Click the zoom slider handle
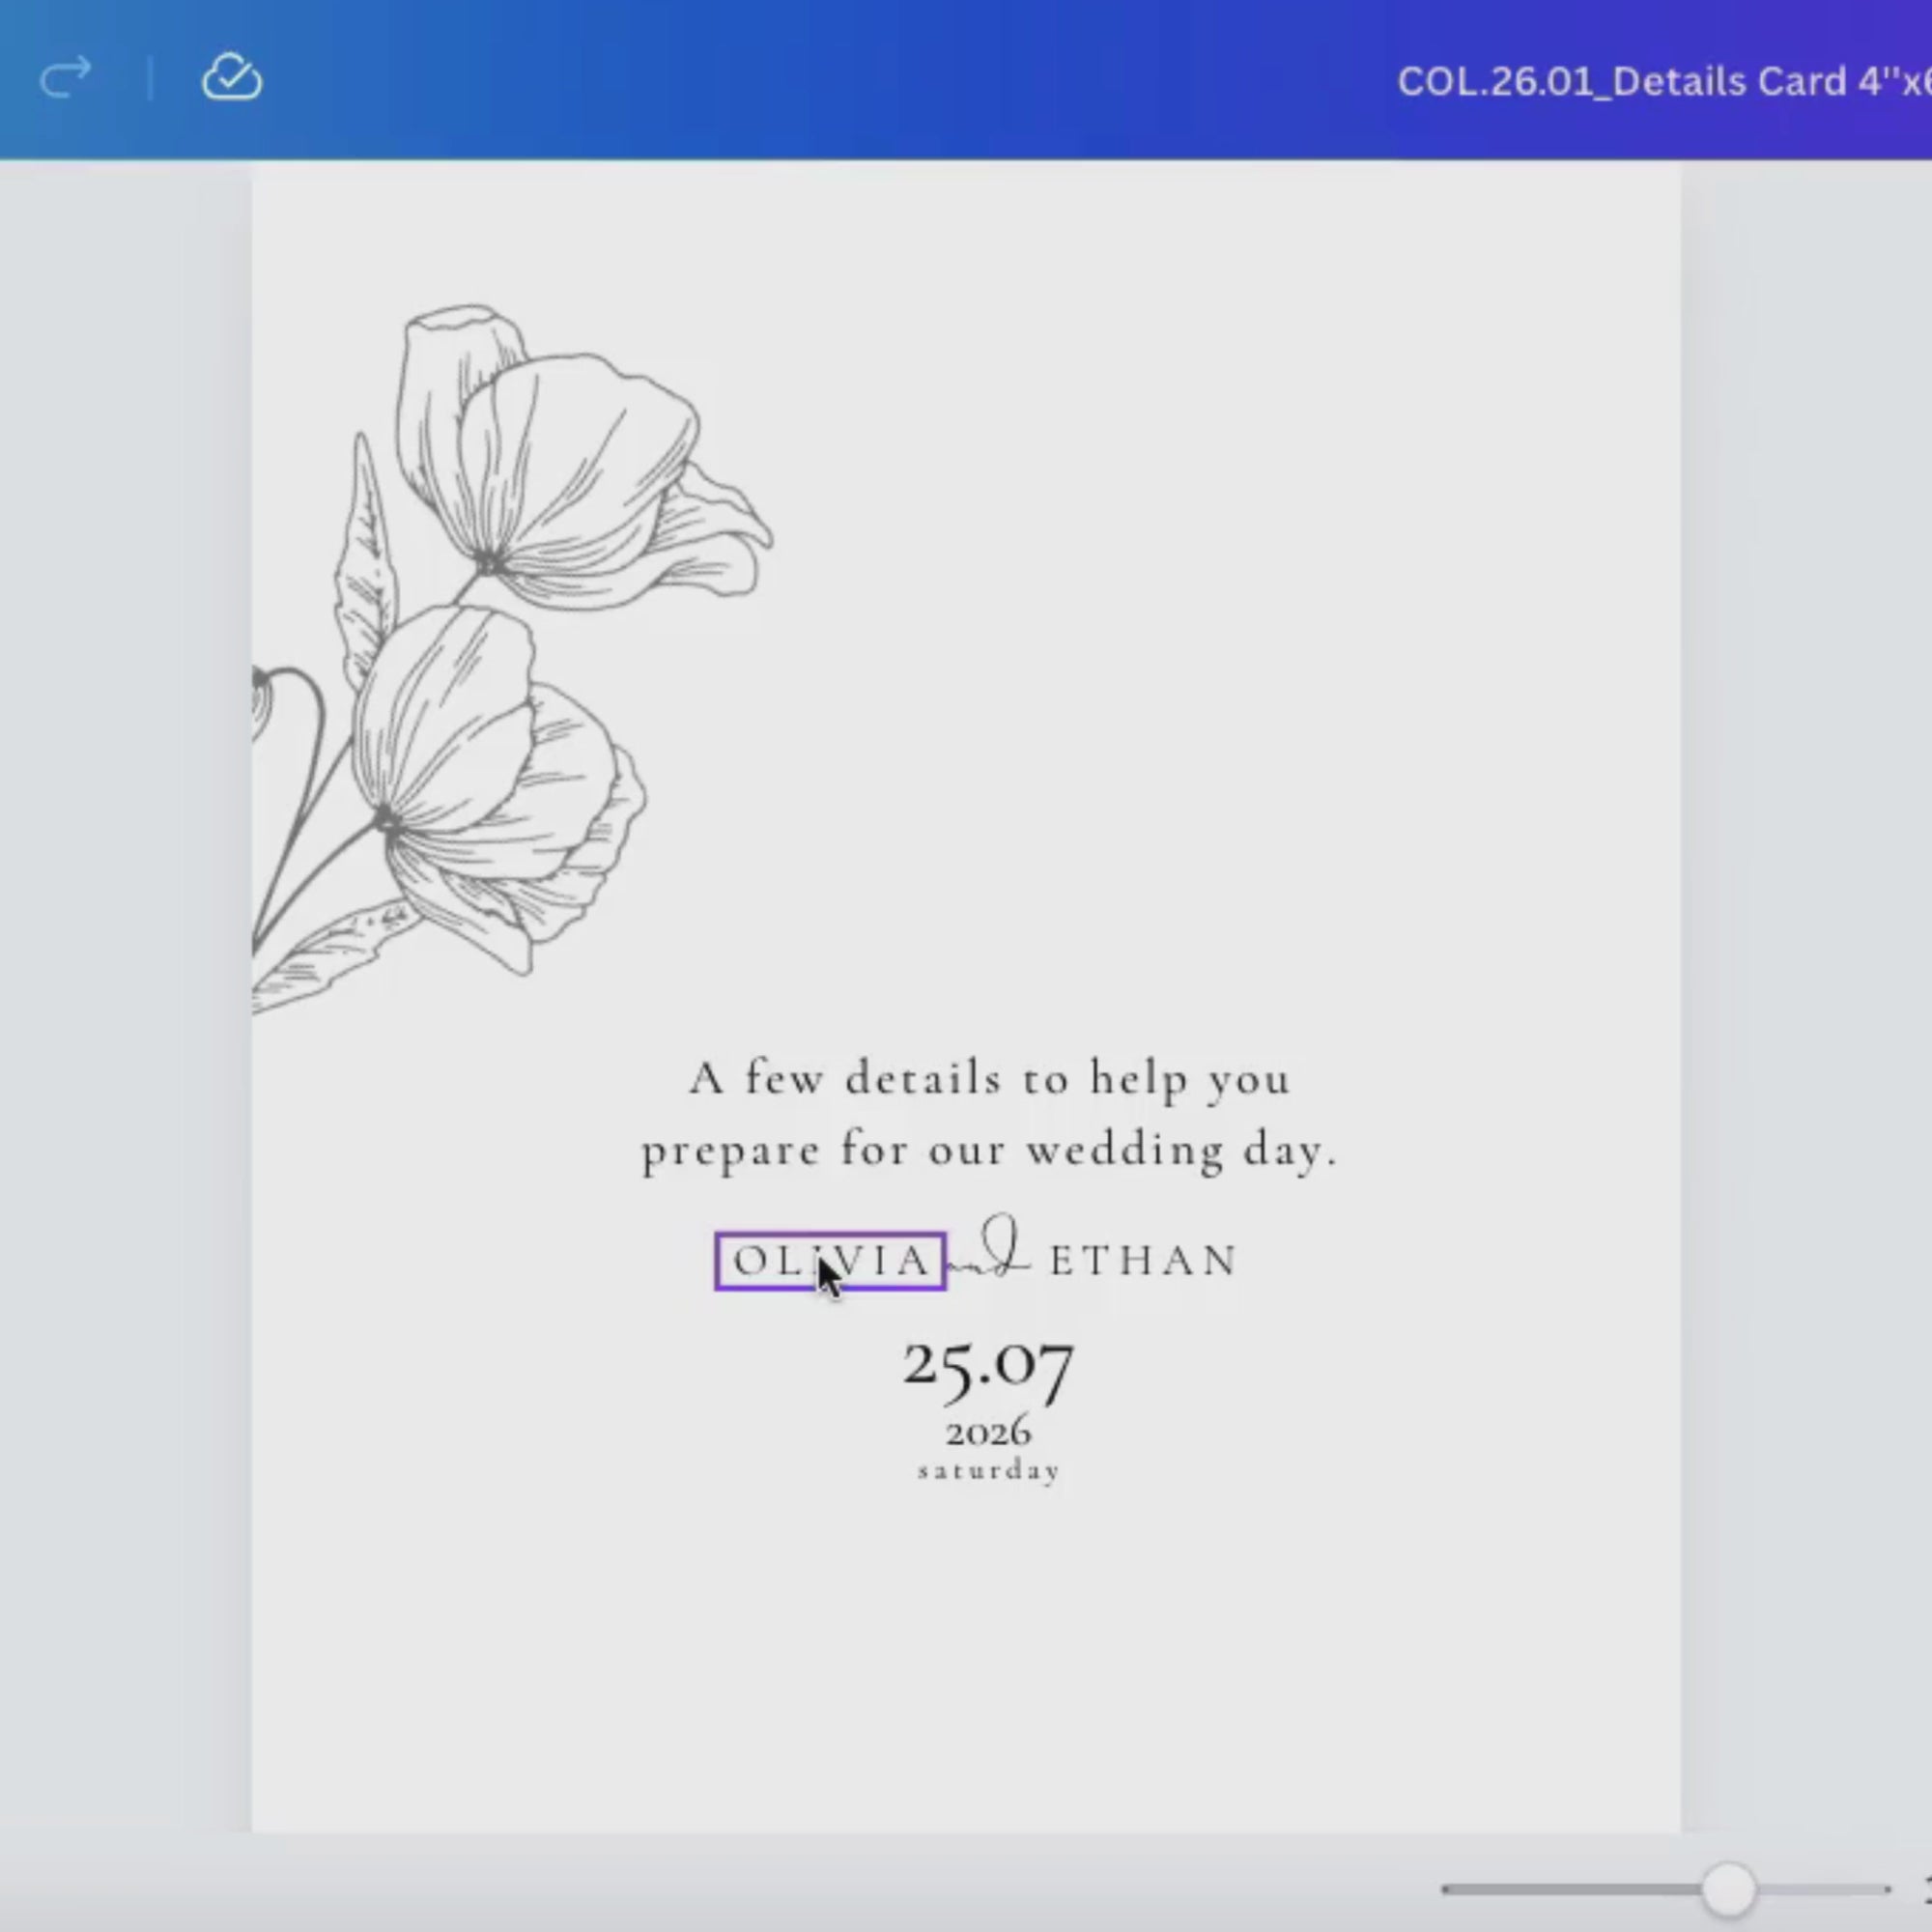 [1729, 1889]
